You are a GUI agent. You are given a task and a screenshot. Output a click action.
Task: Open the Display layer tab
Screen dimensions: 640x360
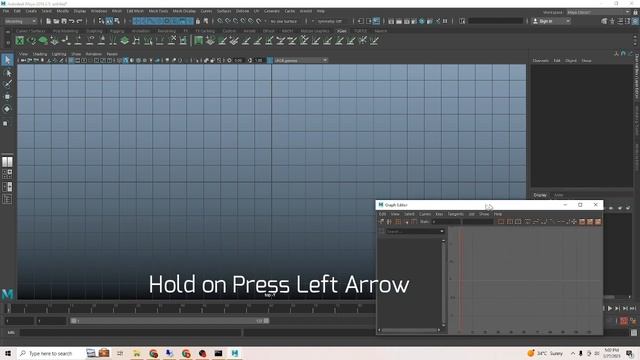[x=540, y=195]
